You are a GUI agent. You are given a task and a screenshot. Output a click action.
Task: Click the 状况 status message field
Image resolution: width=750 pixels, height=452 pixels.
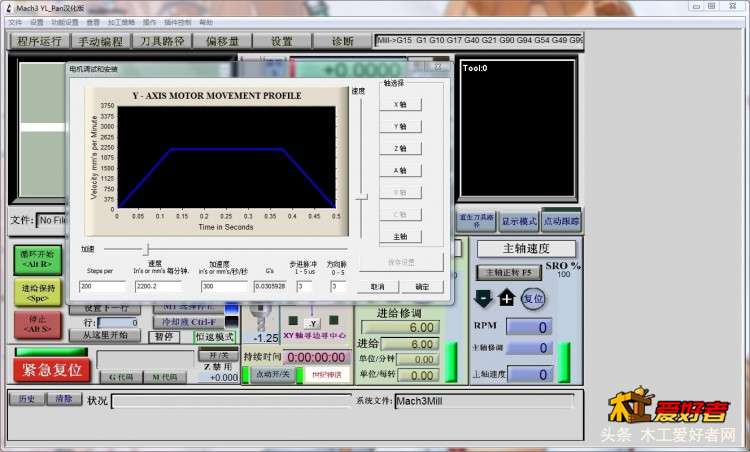tap(232, 401)
